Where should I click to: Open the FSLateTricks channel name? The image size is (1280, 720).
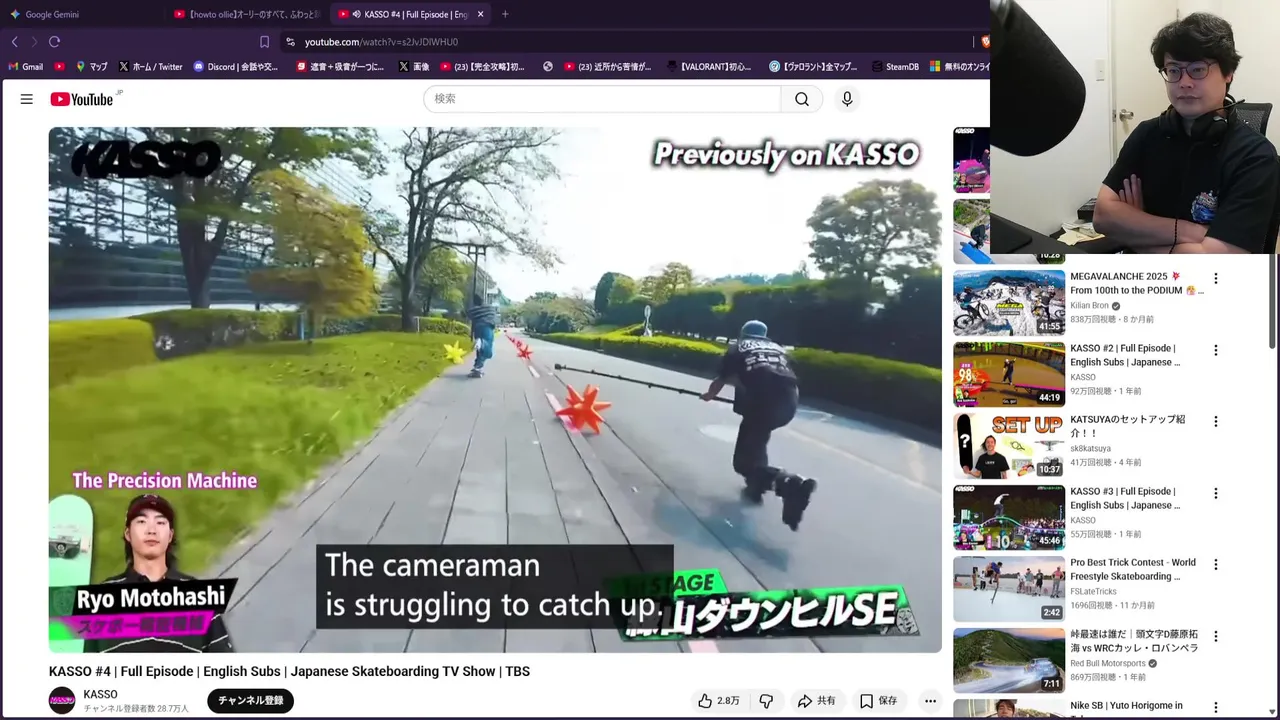(1092, 591)
